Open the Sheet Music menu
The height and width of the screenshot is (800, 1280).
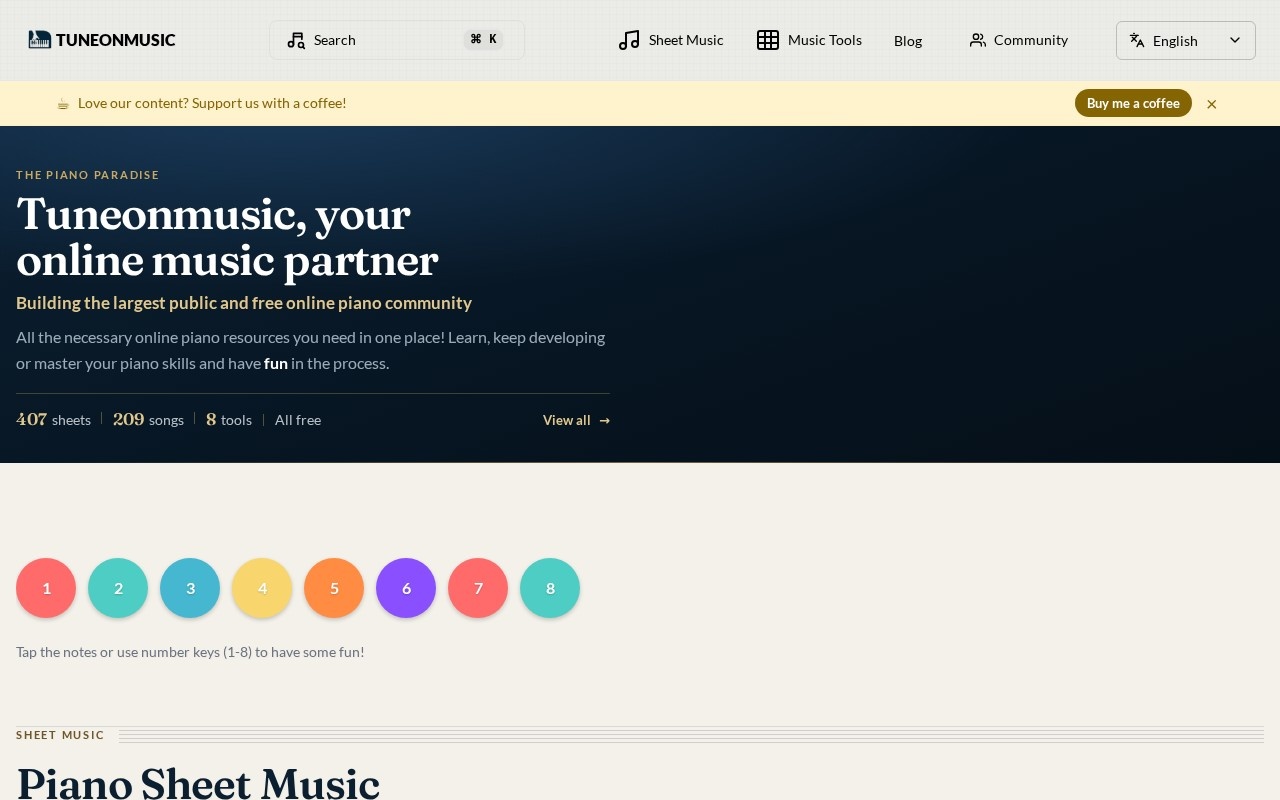point(671,40)
